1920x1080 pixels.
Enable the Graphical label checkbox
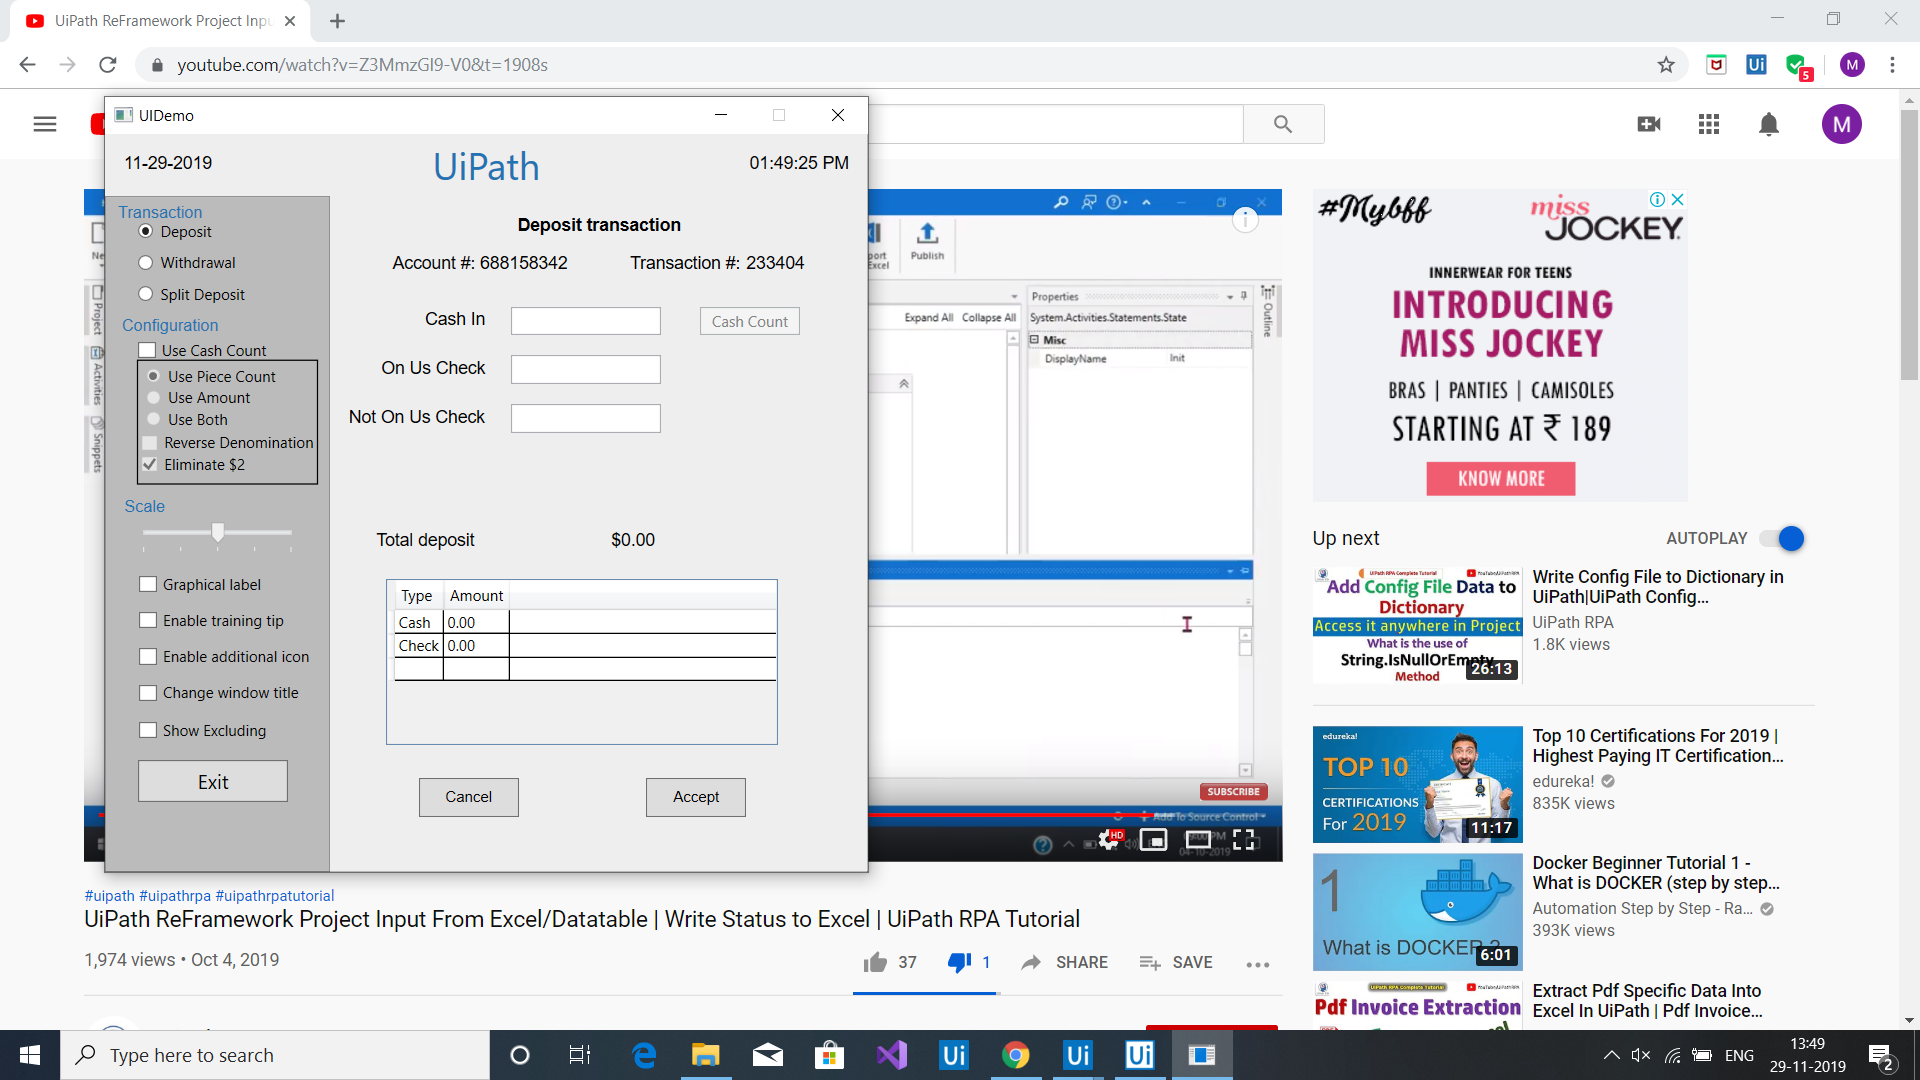pos(148,584)
